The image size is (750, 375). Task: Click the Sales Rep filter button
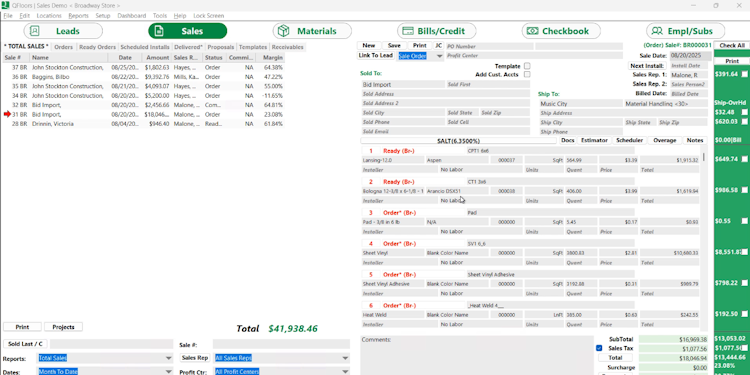(195, 358)
